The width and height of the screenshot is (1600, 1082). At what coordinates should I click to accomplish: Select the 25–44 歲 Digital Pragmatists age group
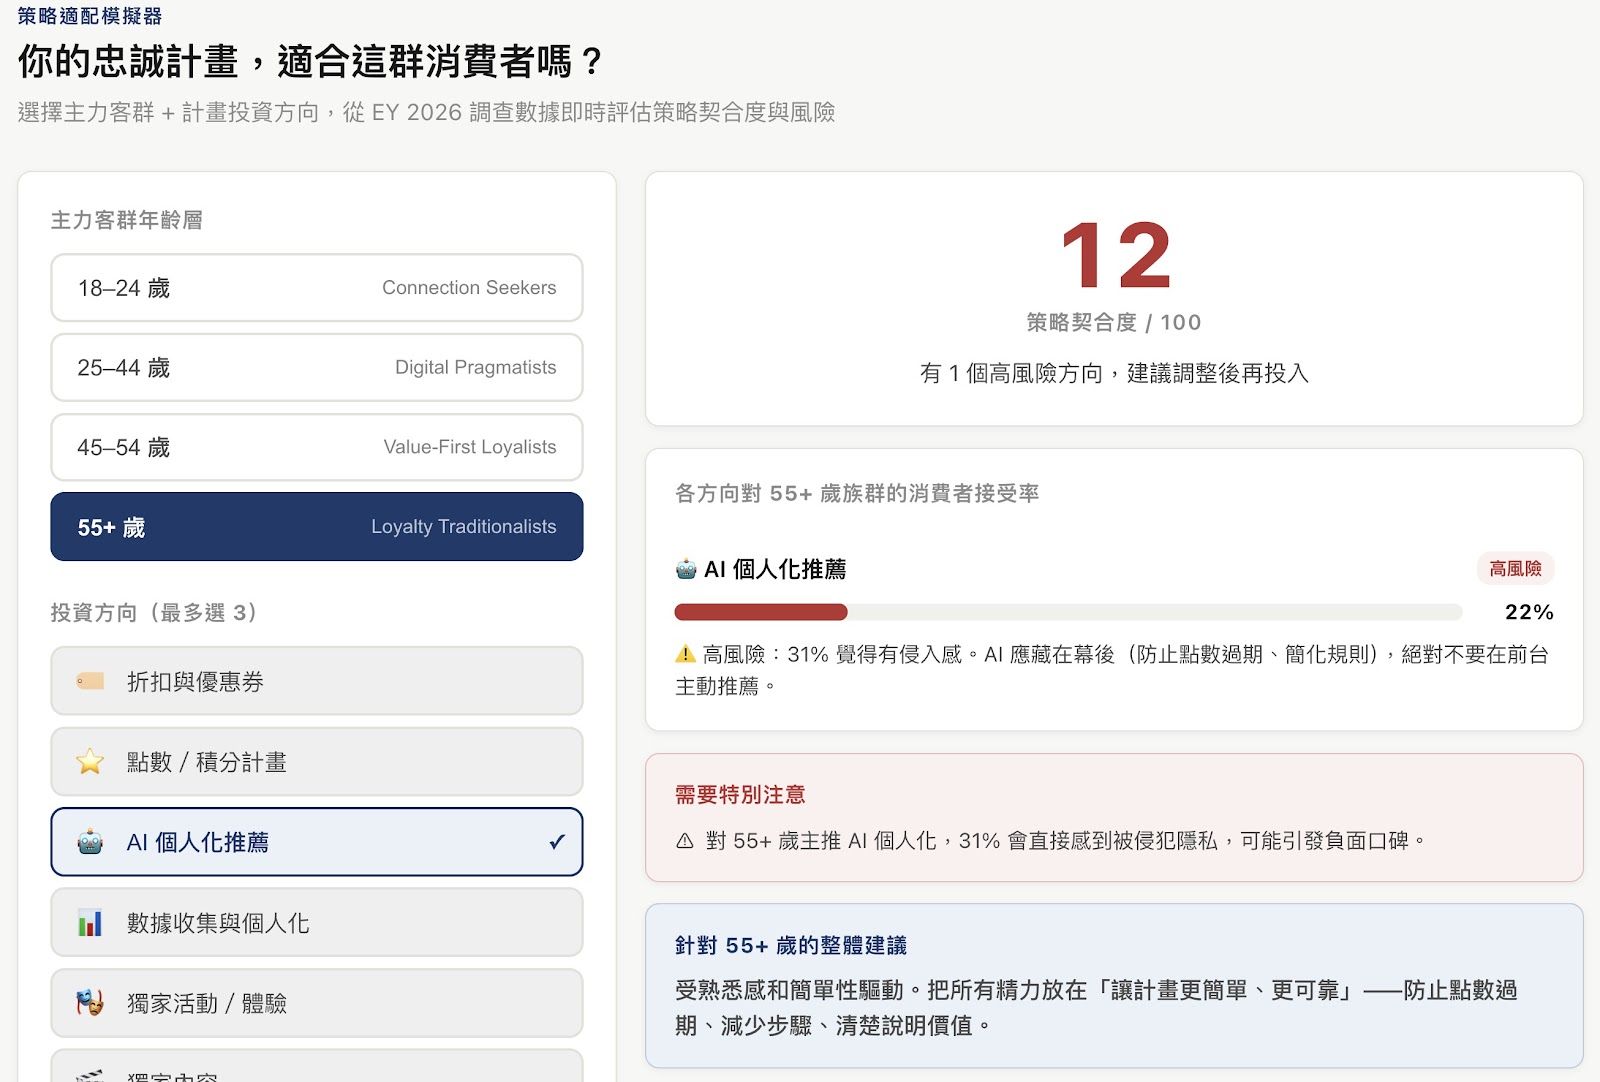[x=317, y=368]
